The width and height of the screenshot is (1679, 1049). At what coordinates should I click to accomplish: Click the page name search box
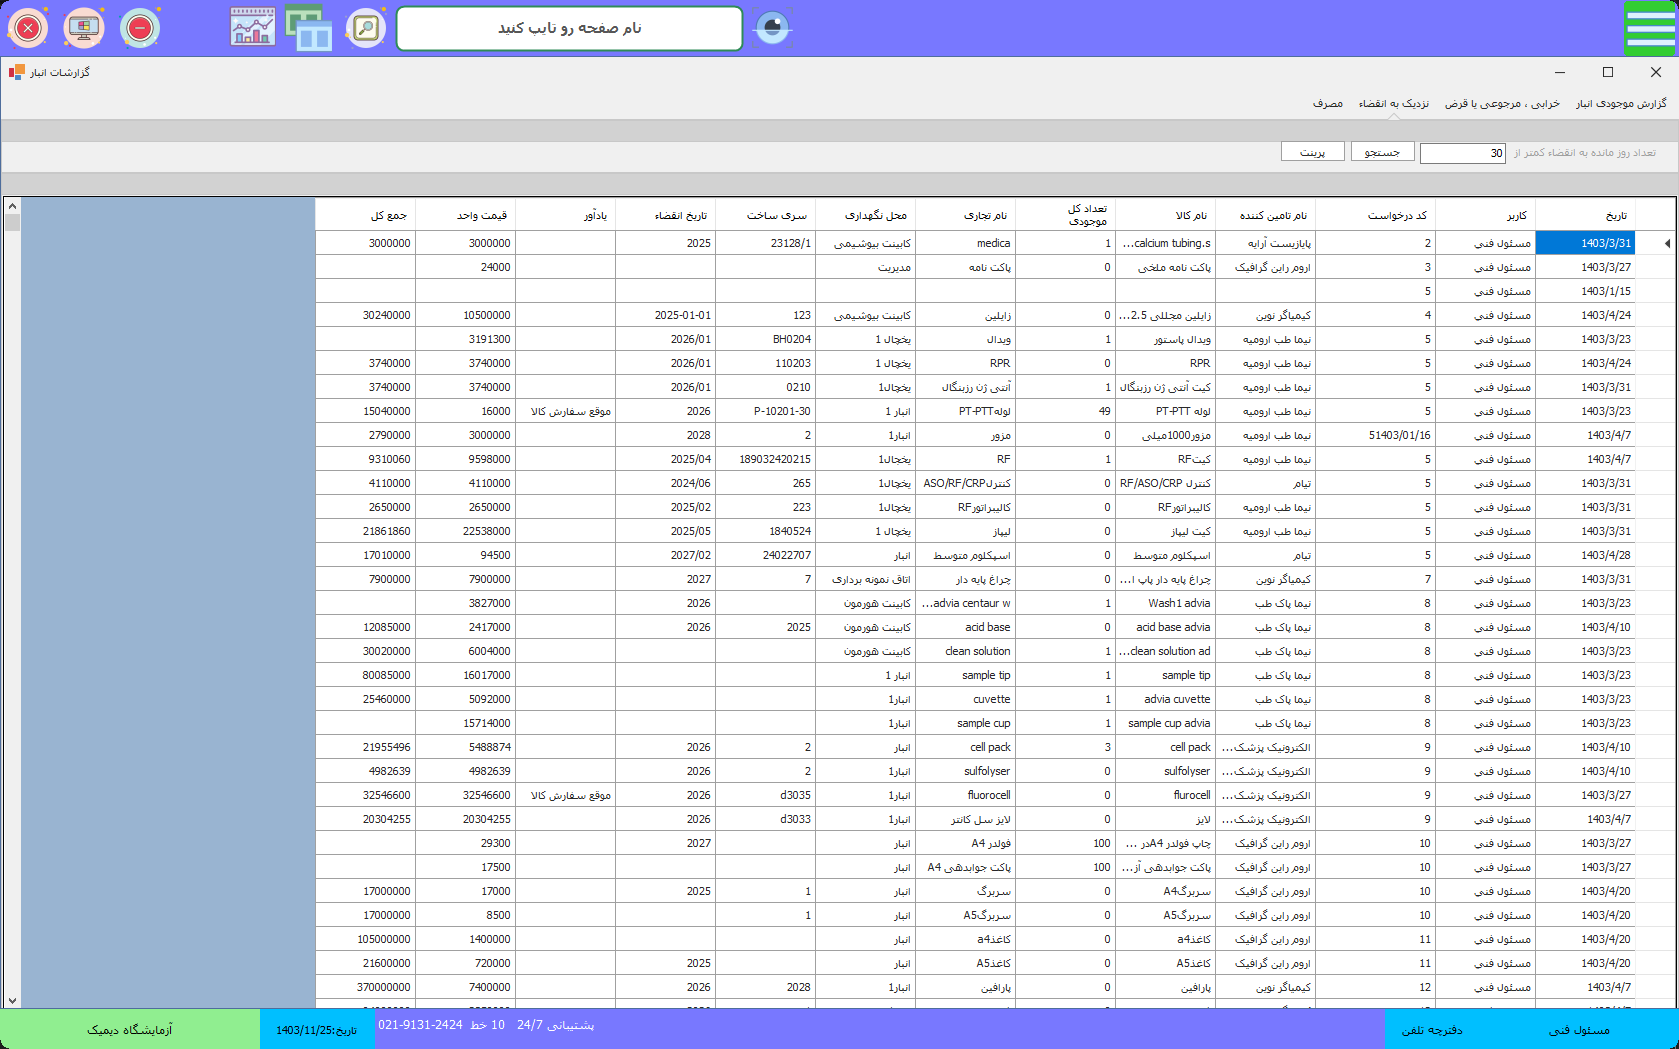click(x=569, y=28)
